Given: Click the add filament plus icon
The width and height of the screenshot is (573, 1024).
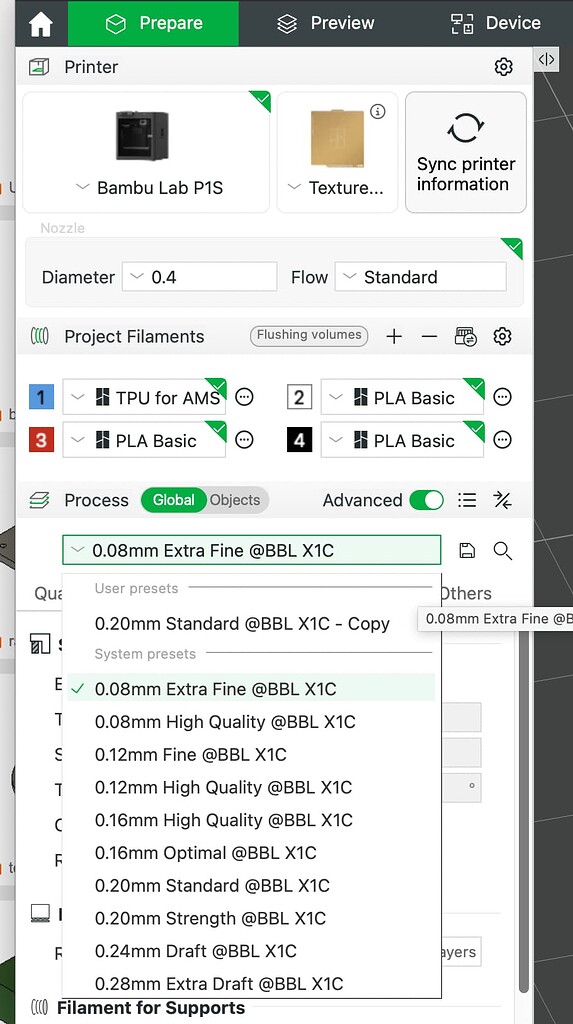Looking at the screenshot, I should pos(394,336).
